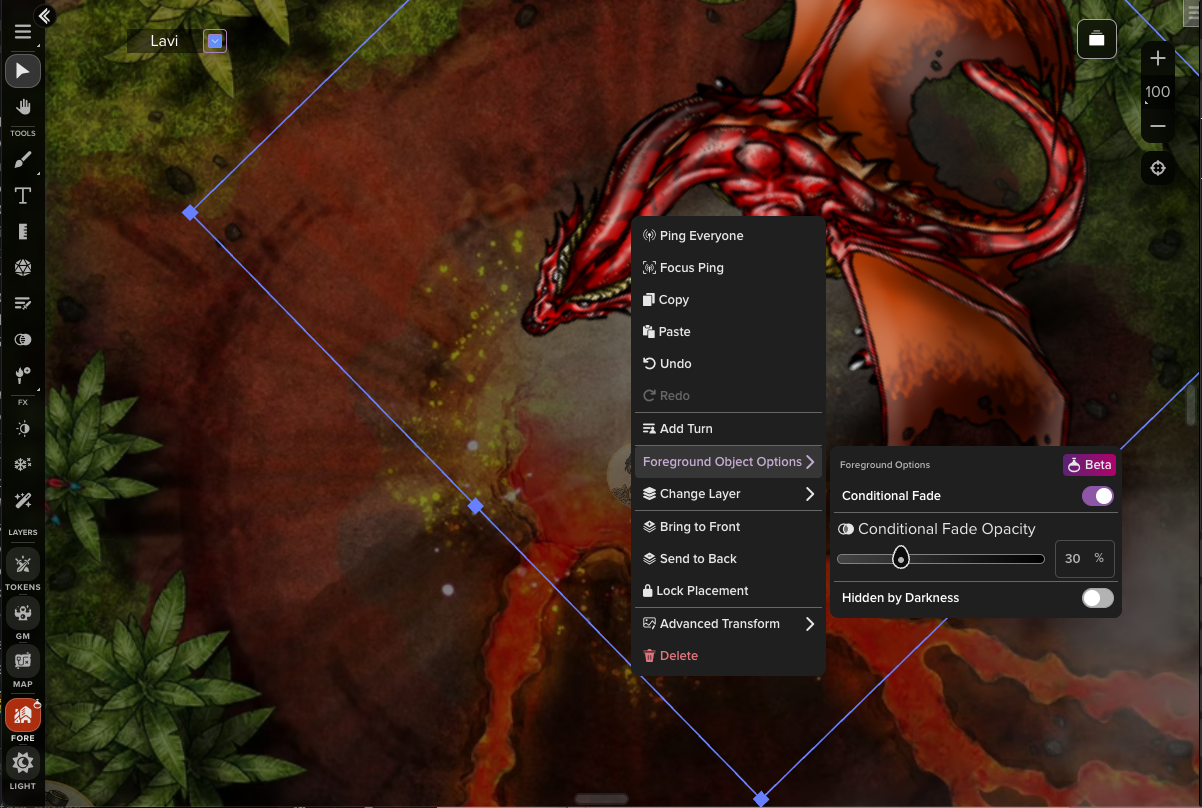Choose Ping Everyone from the context menu
1202x808 pixels.
click(728, 236)
